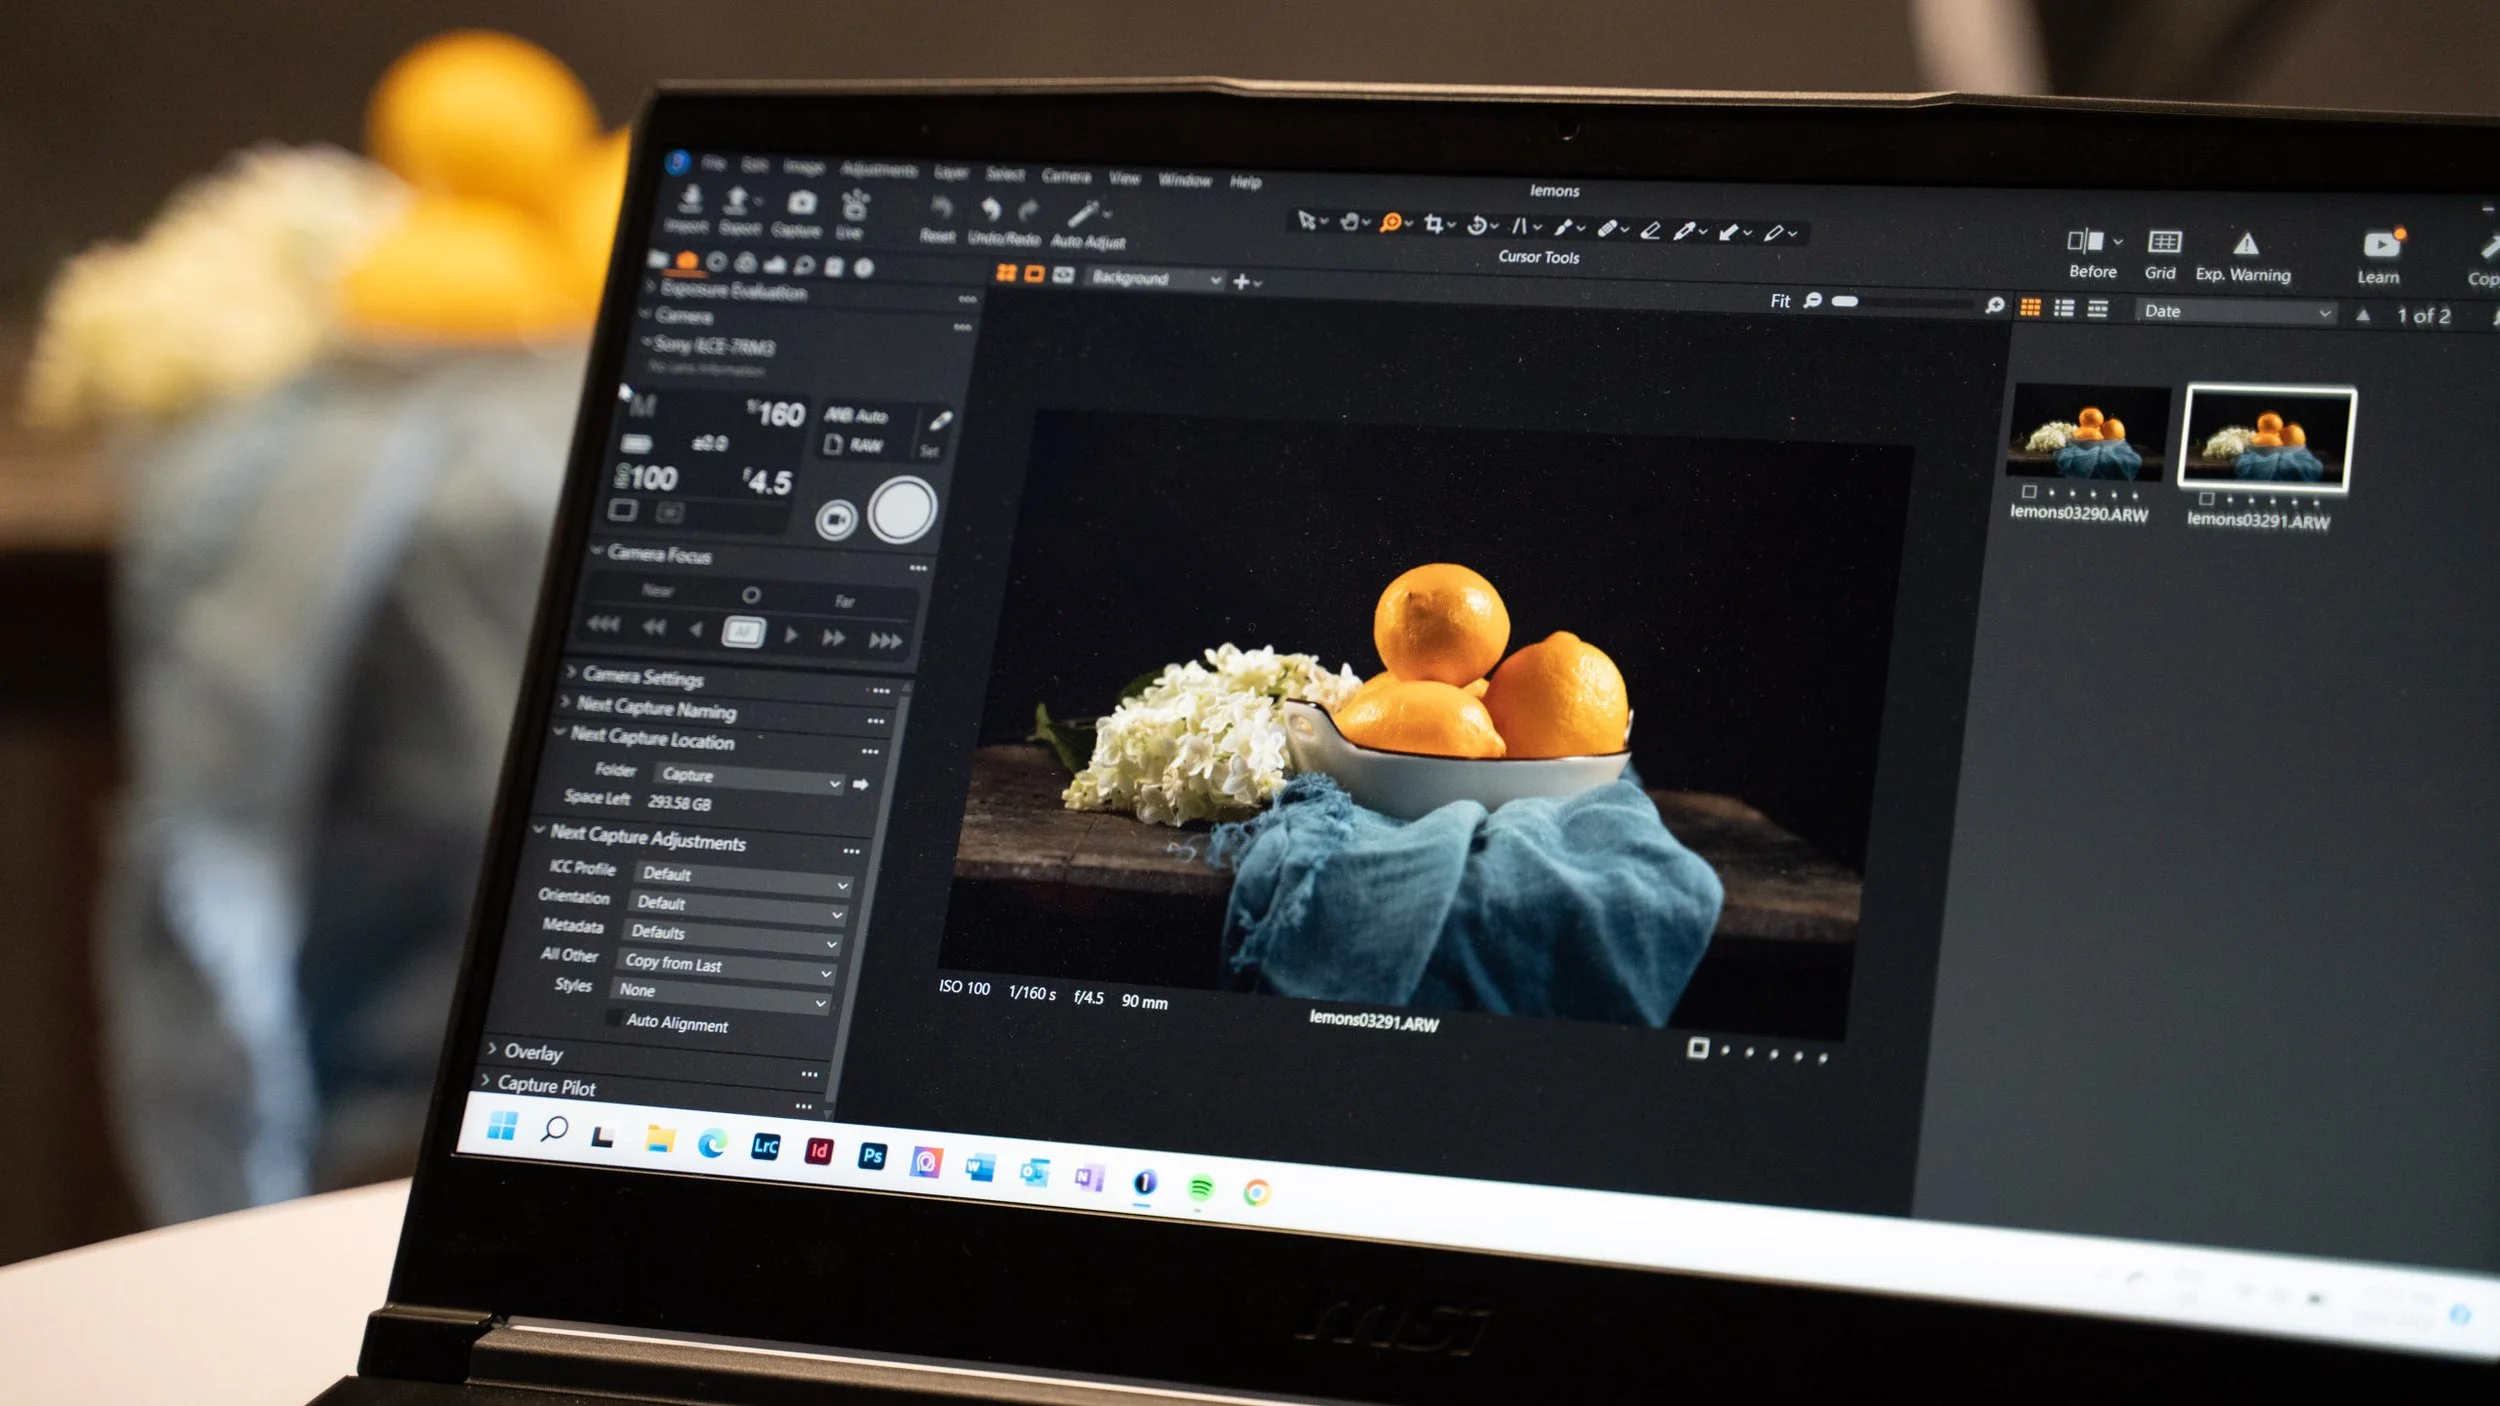
Task: Select the Crop cursor tool
Action: pyautogui.click(x=1434, y=224)
